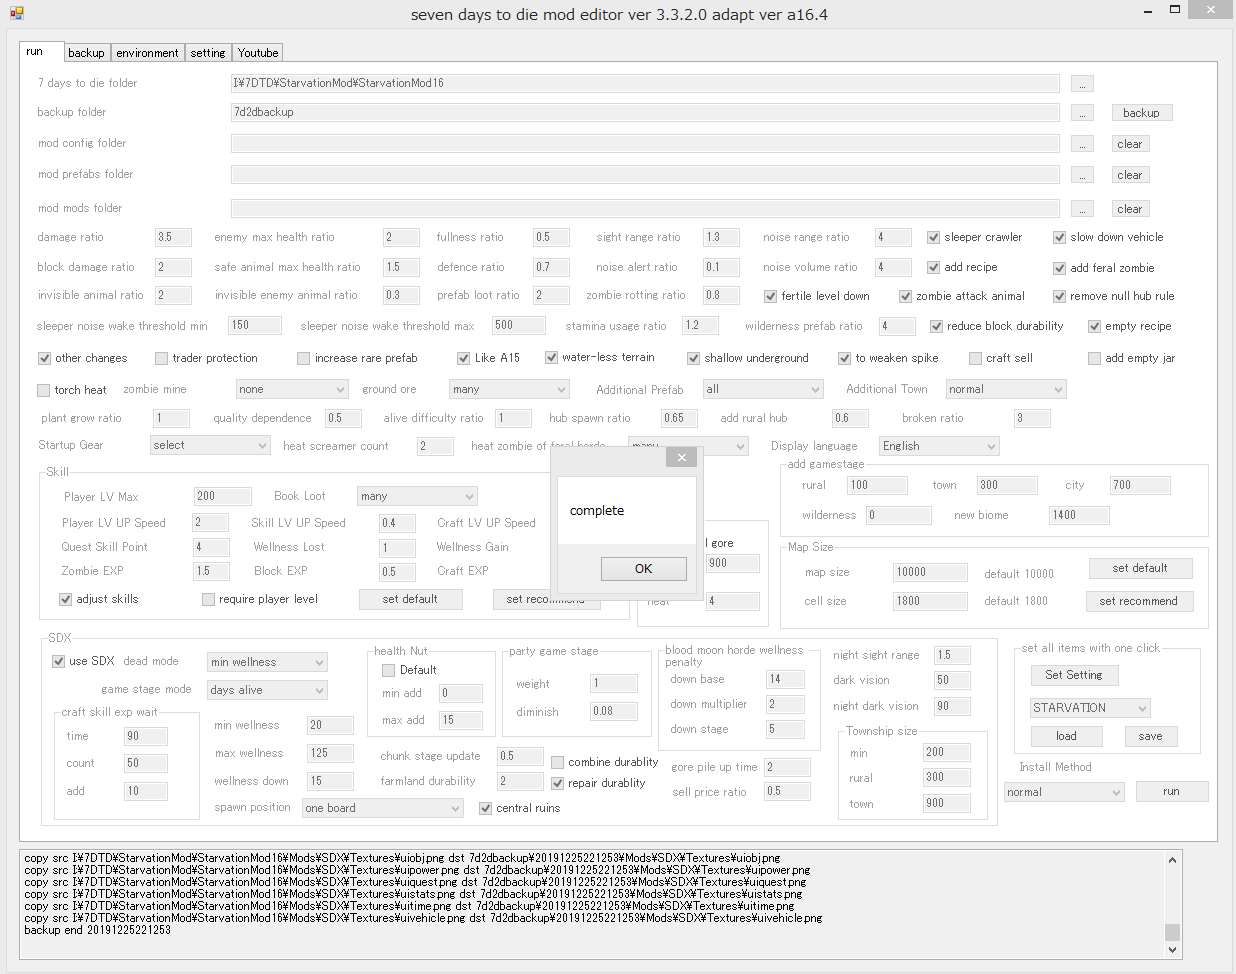The image size is (1236, 974).
Task: Focus the map size input field
Action: (930, 572)
